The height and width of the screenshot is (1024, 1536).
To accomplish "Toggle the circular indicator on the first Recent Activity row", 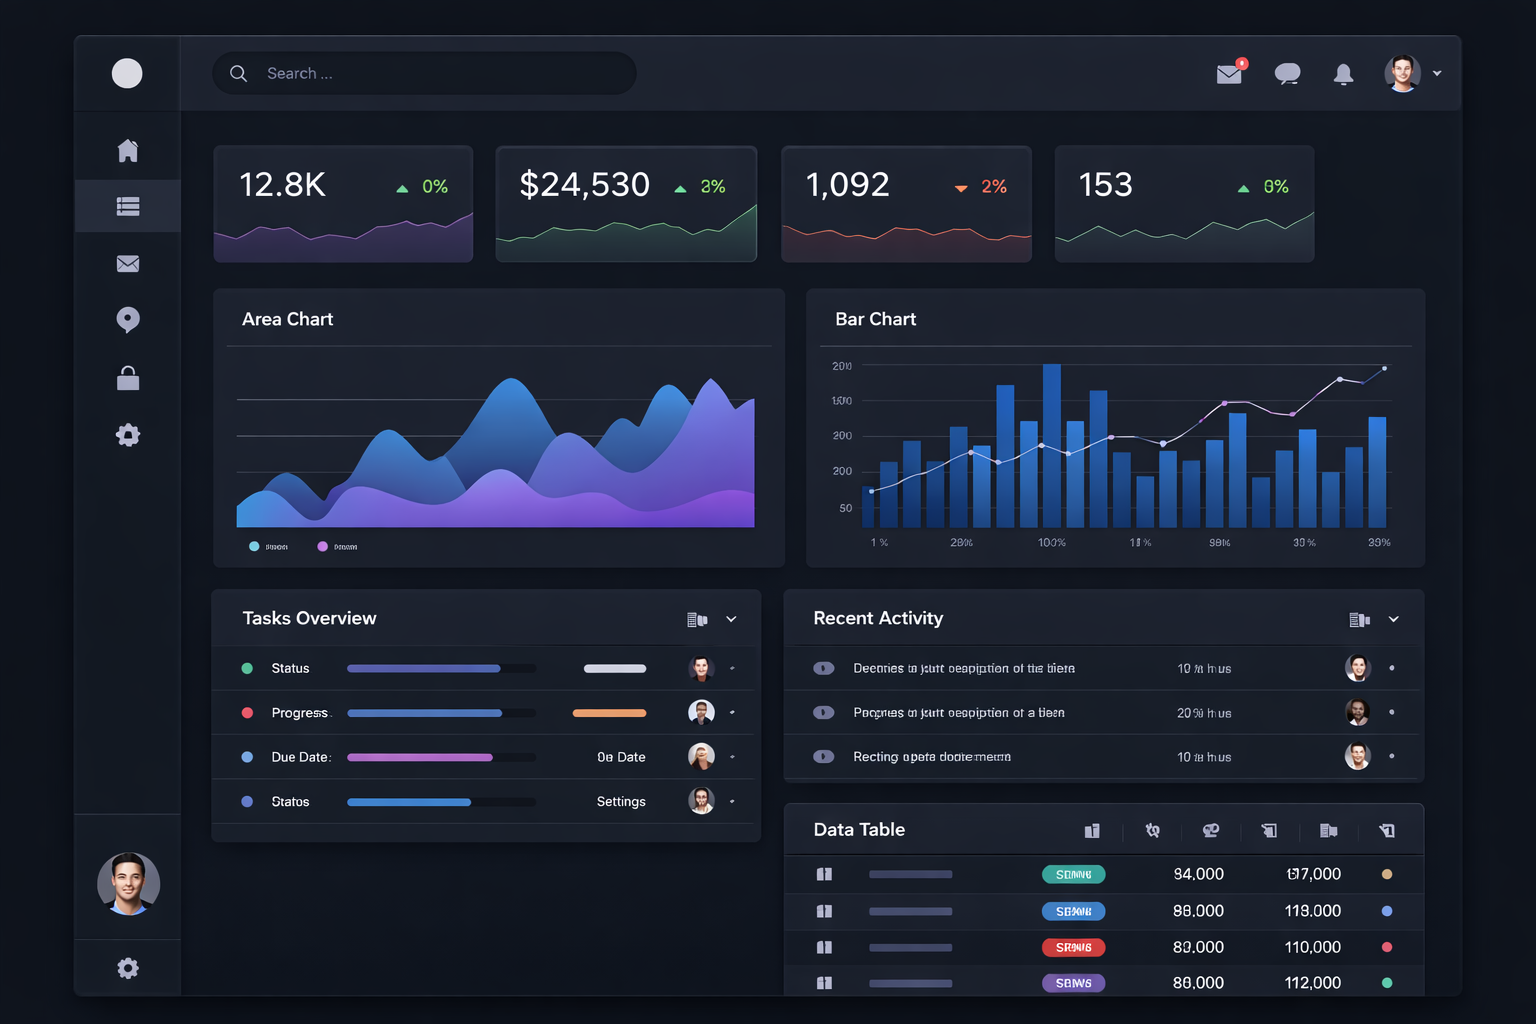I will [x=824, y=668].
